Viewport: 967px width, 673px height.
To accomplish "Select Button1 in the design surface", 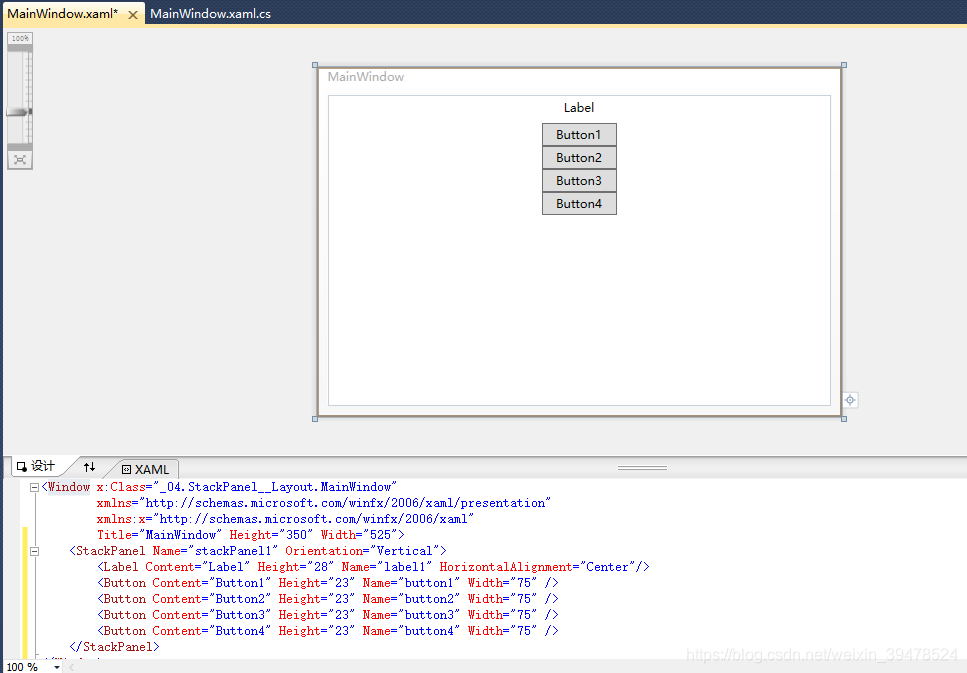I will [579, 134].
